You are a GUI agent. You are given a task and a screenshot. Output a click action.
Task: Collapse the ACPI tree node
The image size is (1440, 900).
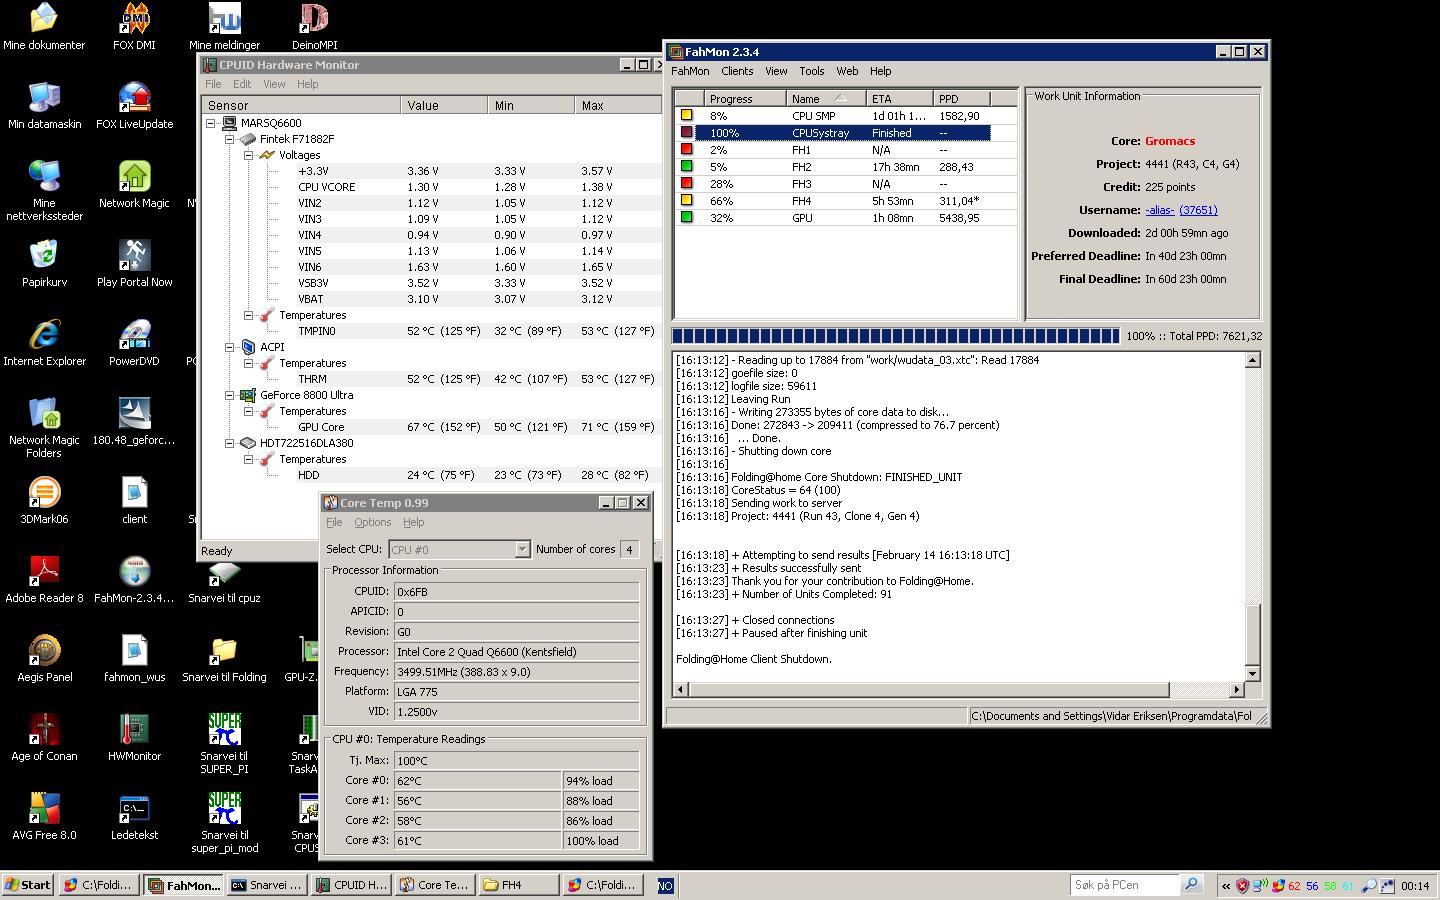[229, 347]
